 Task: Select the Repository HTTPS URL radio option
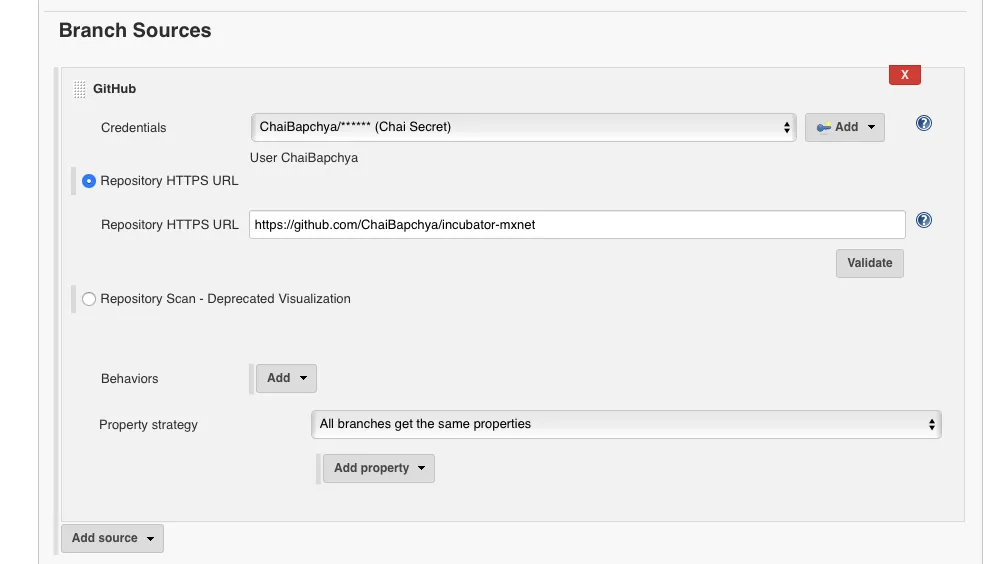[90, 181]
